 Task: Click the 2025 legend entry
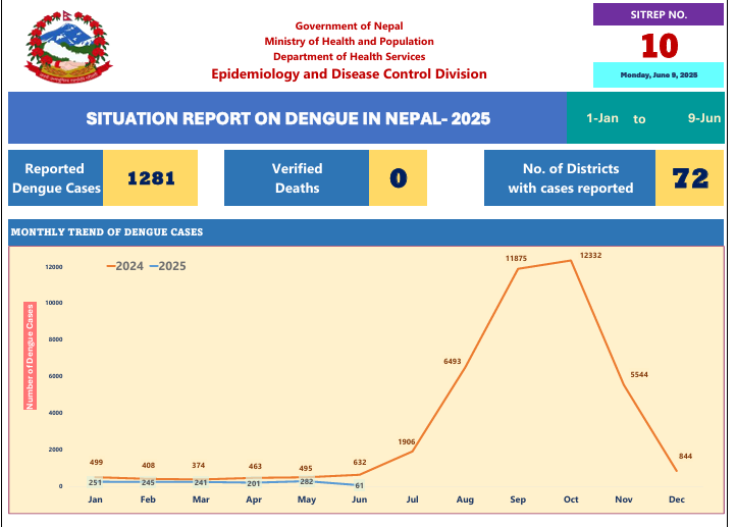[168, 266]
